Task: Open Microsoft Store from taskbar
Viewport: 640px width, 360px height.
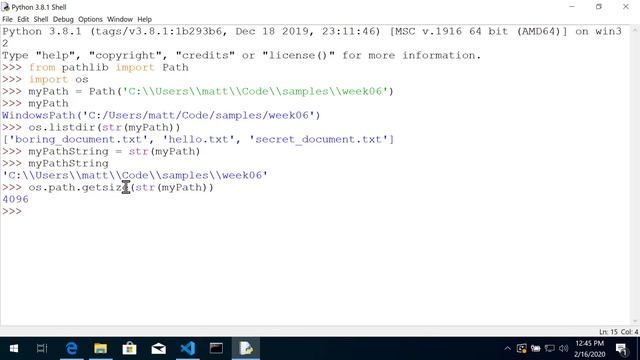Action: click(x=129, y=349)
